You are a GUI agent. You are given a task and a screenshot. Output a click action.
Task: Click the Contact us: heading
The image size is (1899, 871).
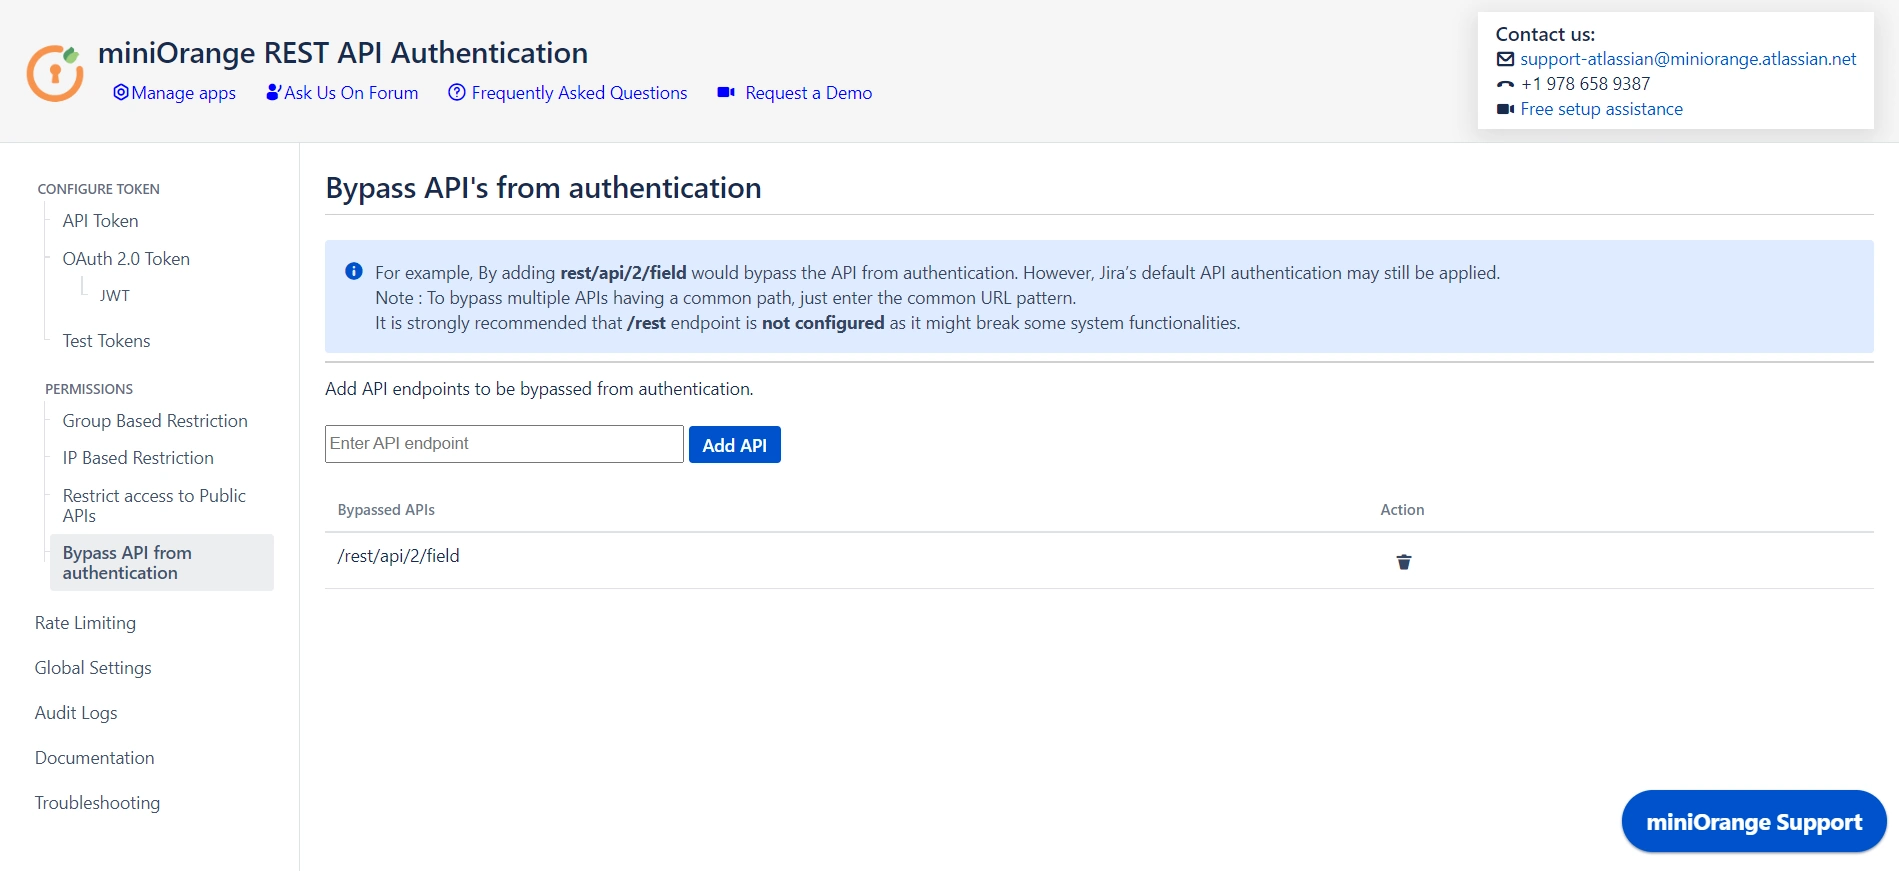1545,34
